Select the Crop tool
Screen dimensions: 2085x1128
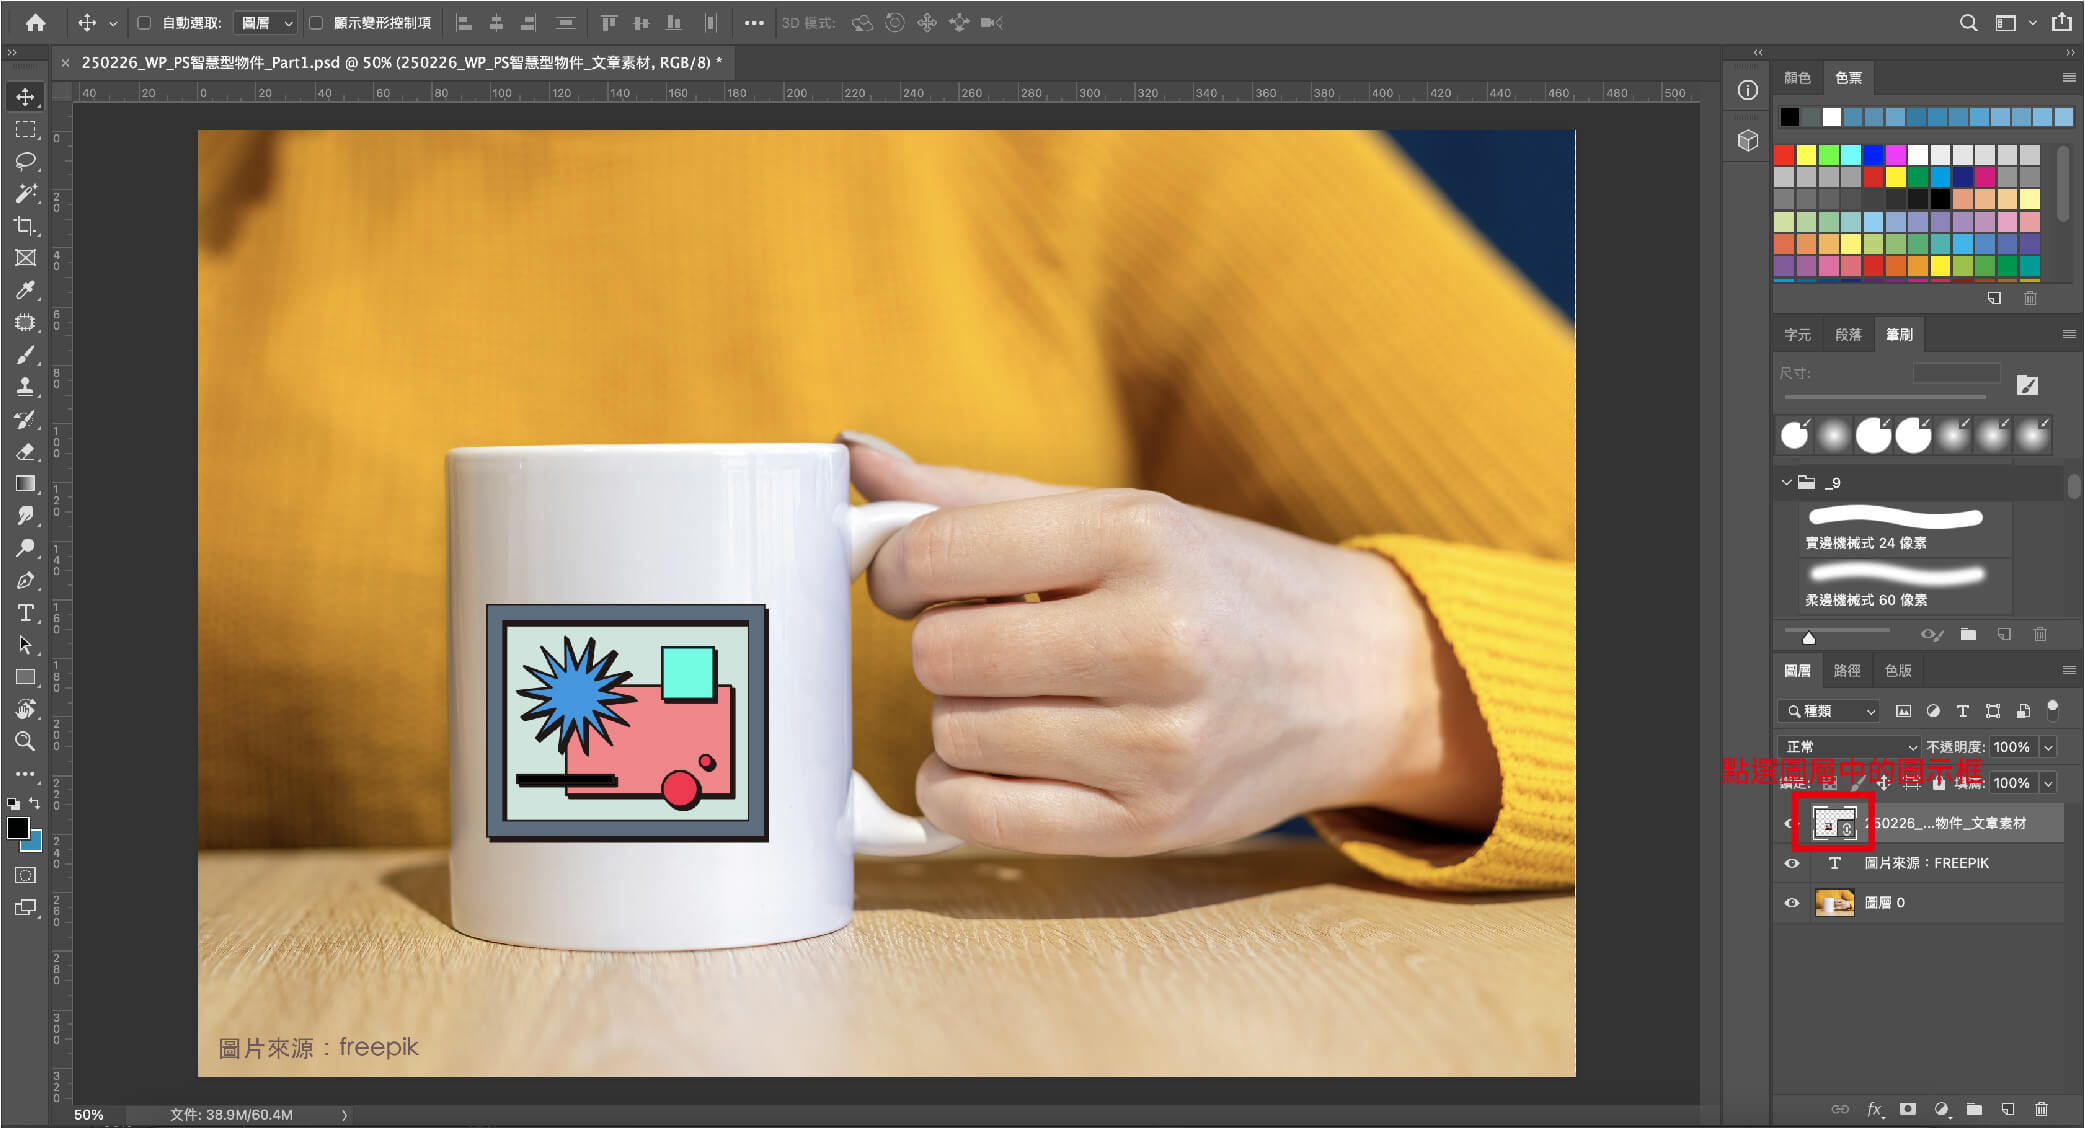pyautogui.click(x=25, y=225)
